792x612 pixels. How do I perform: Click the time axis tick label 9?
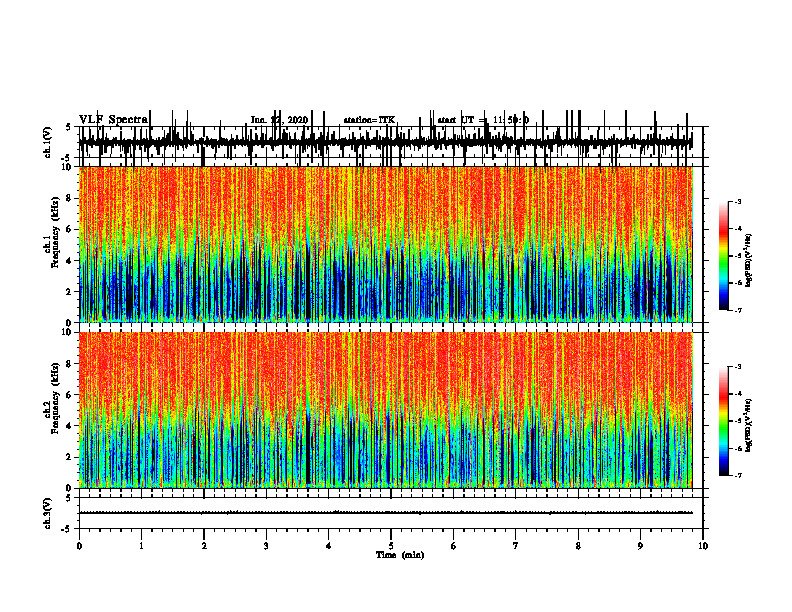point(640,546)
